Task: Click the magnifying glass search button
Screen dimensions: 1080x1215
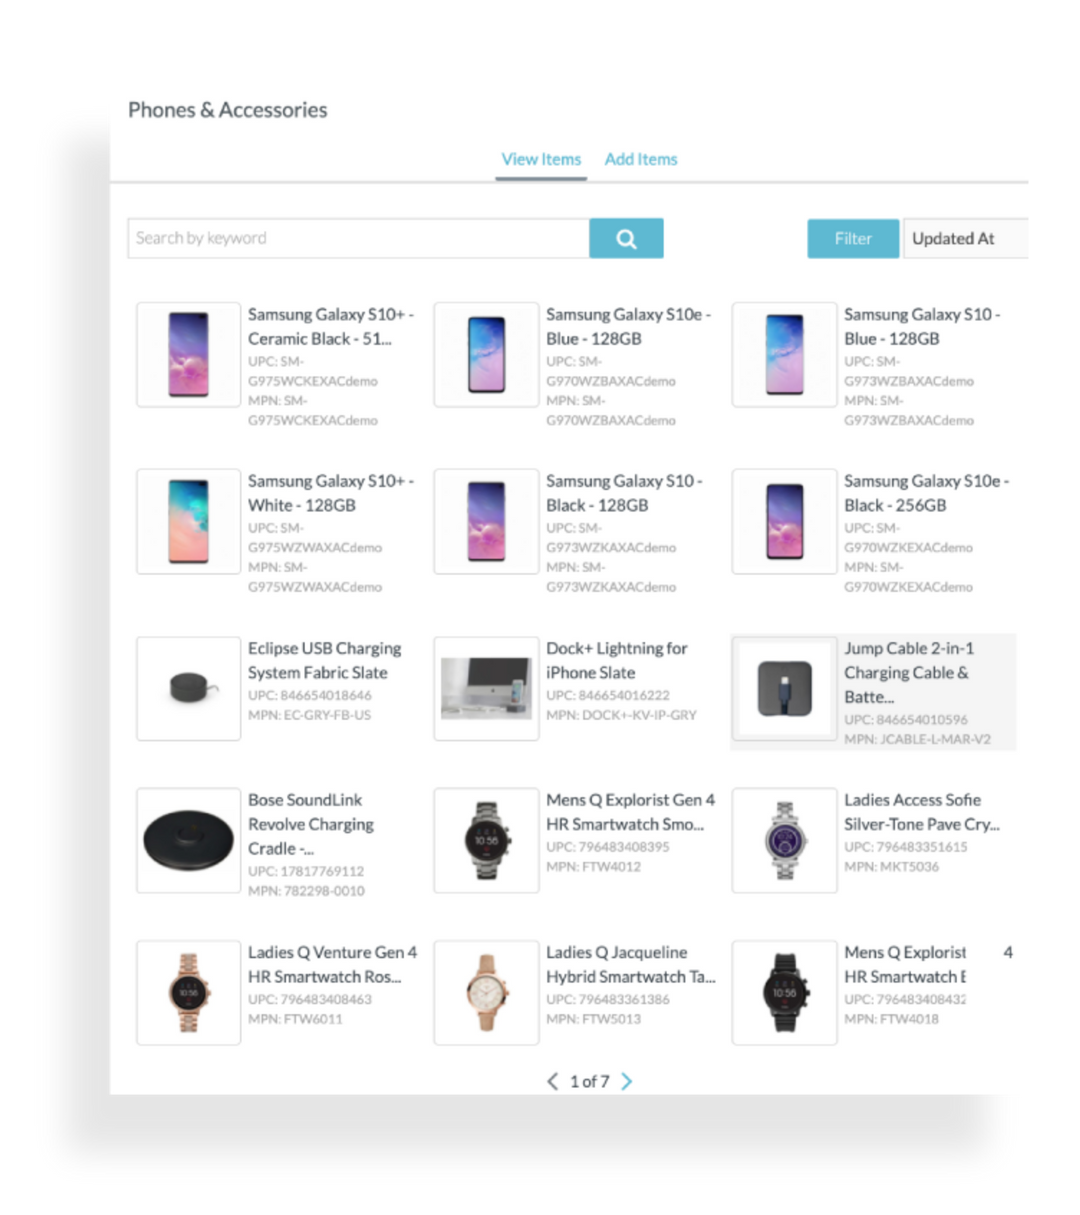Action: [x=626, y=238]
